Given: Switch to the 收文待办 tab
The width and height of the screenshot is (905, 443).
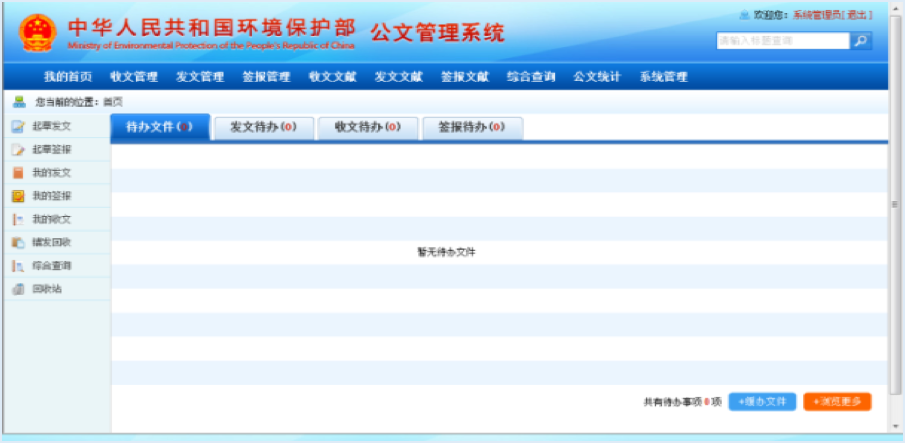Looking at the screenshot, I should click(x=368, y=128).
